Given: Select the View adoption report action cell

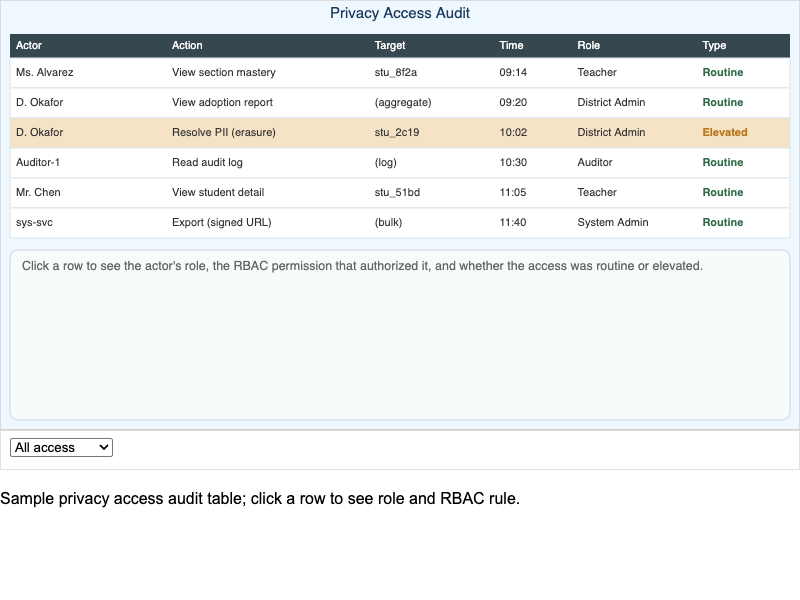Looking at the screenshot, I should tap(222, 103).
